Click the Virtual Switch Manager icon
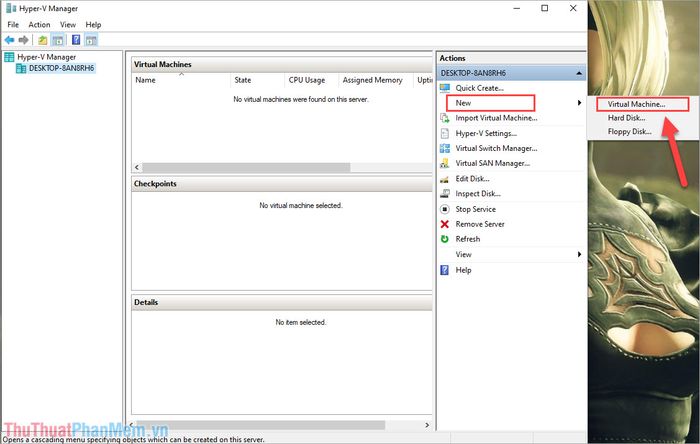700x444 pixels. pyautogui.click(x=445, y=148)
